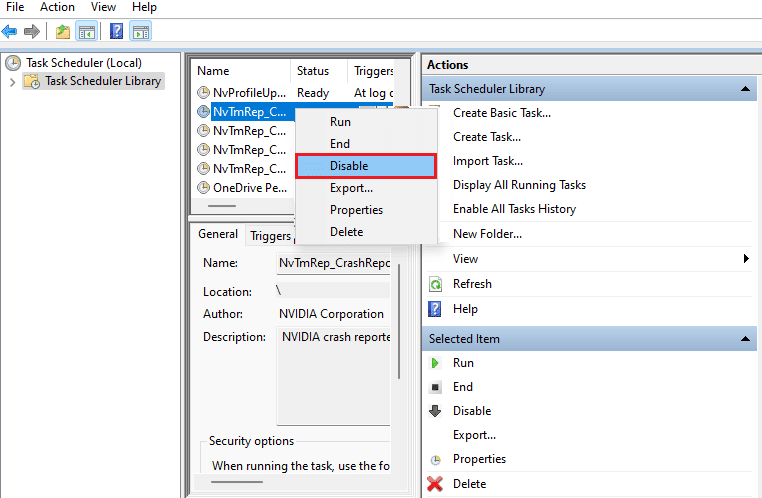Click Display All Running Tasks
The image size is (762, 498).
point(519,185)
